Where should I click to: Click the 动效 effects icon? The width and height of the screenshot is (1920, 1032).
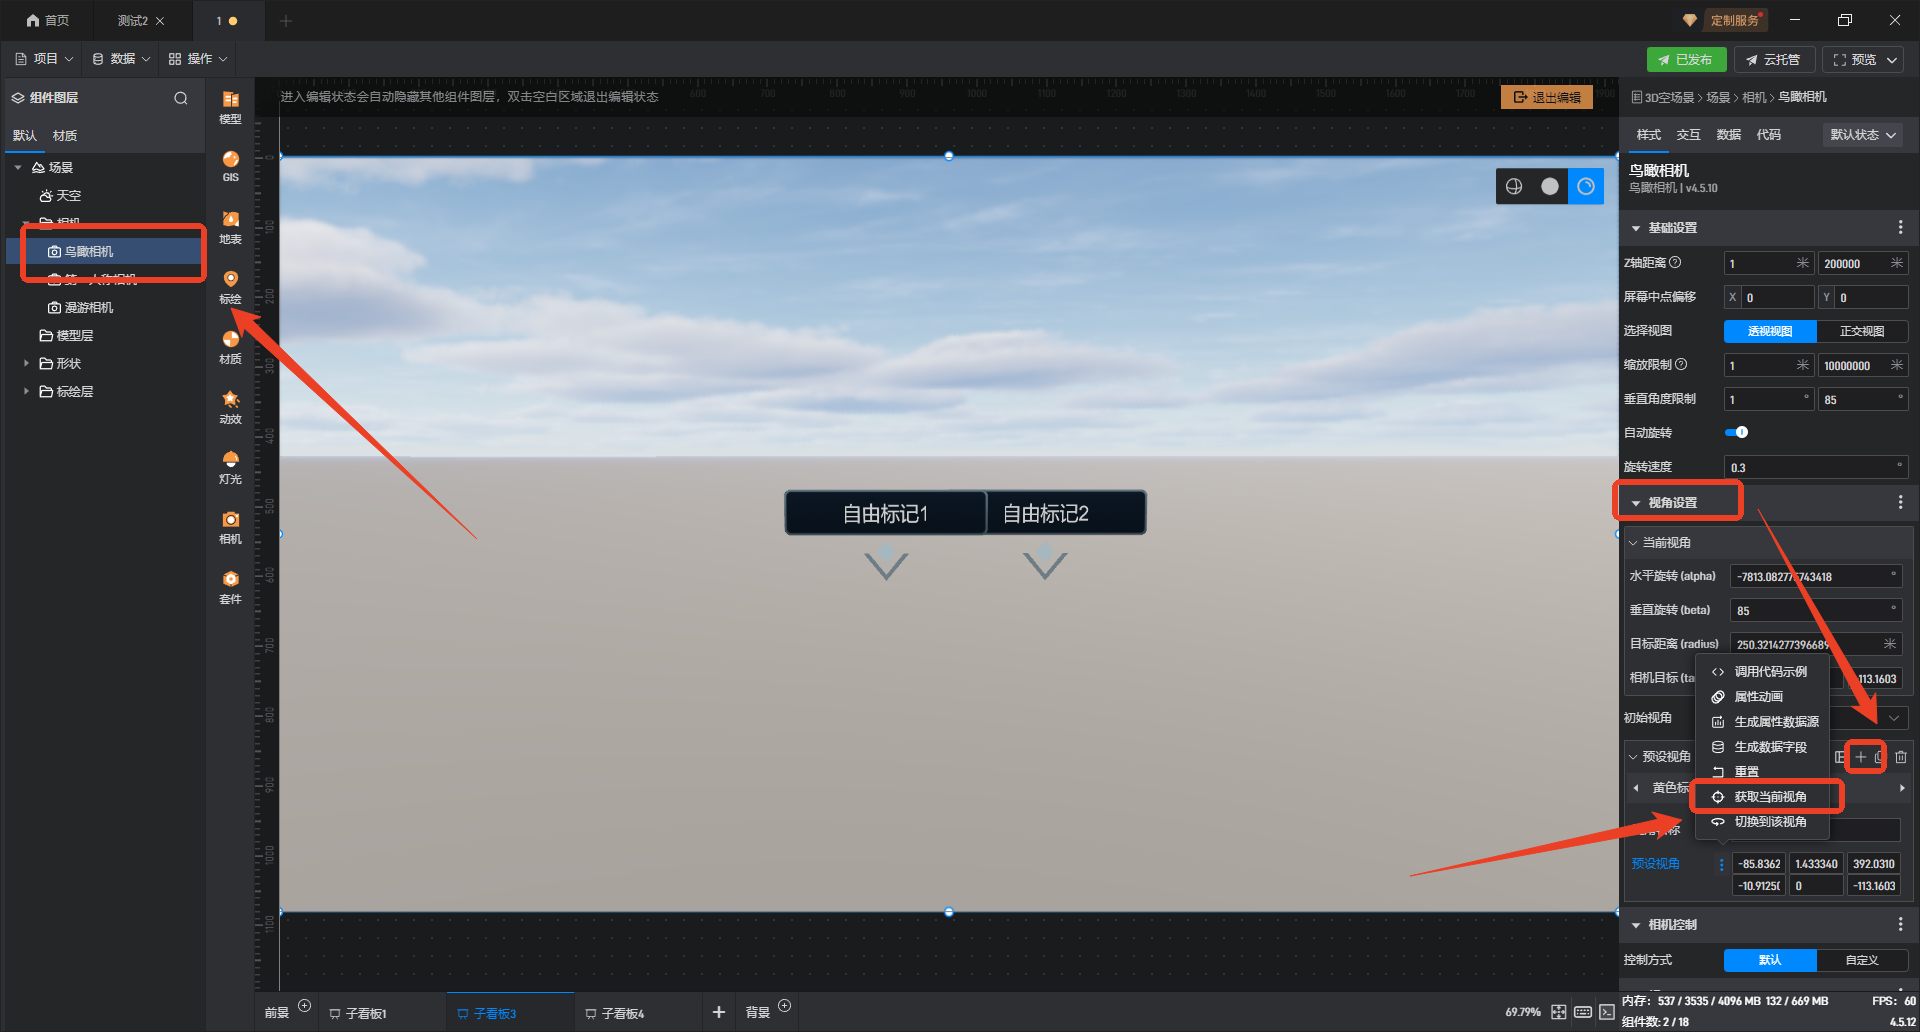click(x=230, y=406)
